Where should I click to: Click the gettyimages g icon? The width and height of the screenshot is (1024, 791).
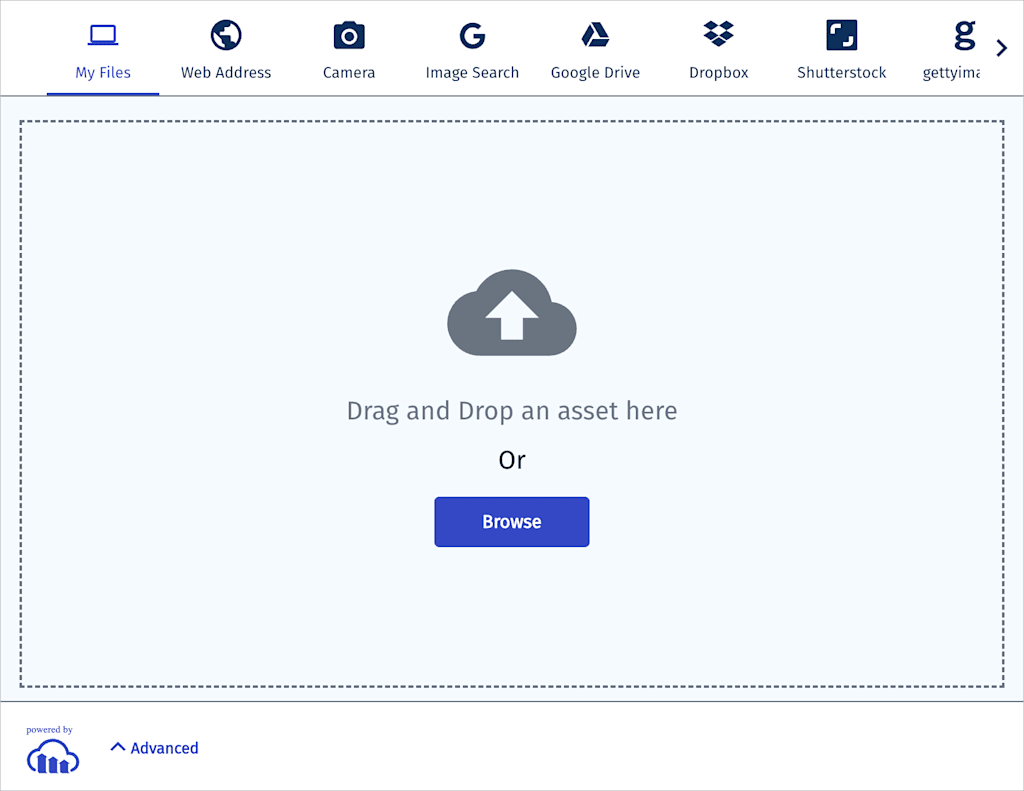click(x=962, y=33)
